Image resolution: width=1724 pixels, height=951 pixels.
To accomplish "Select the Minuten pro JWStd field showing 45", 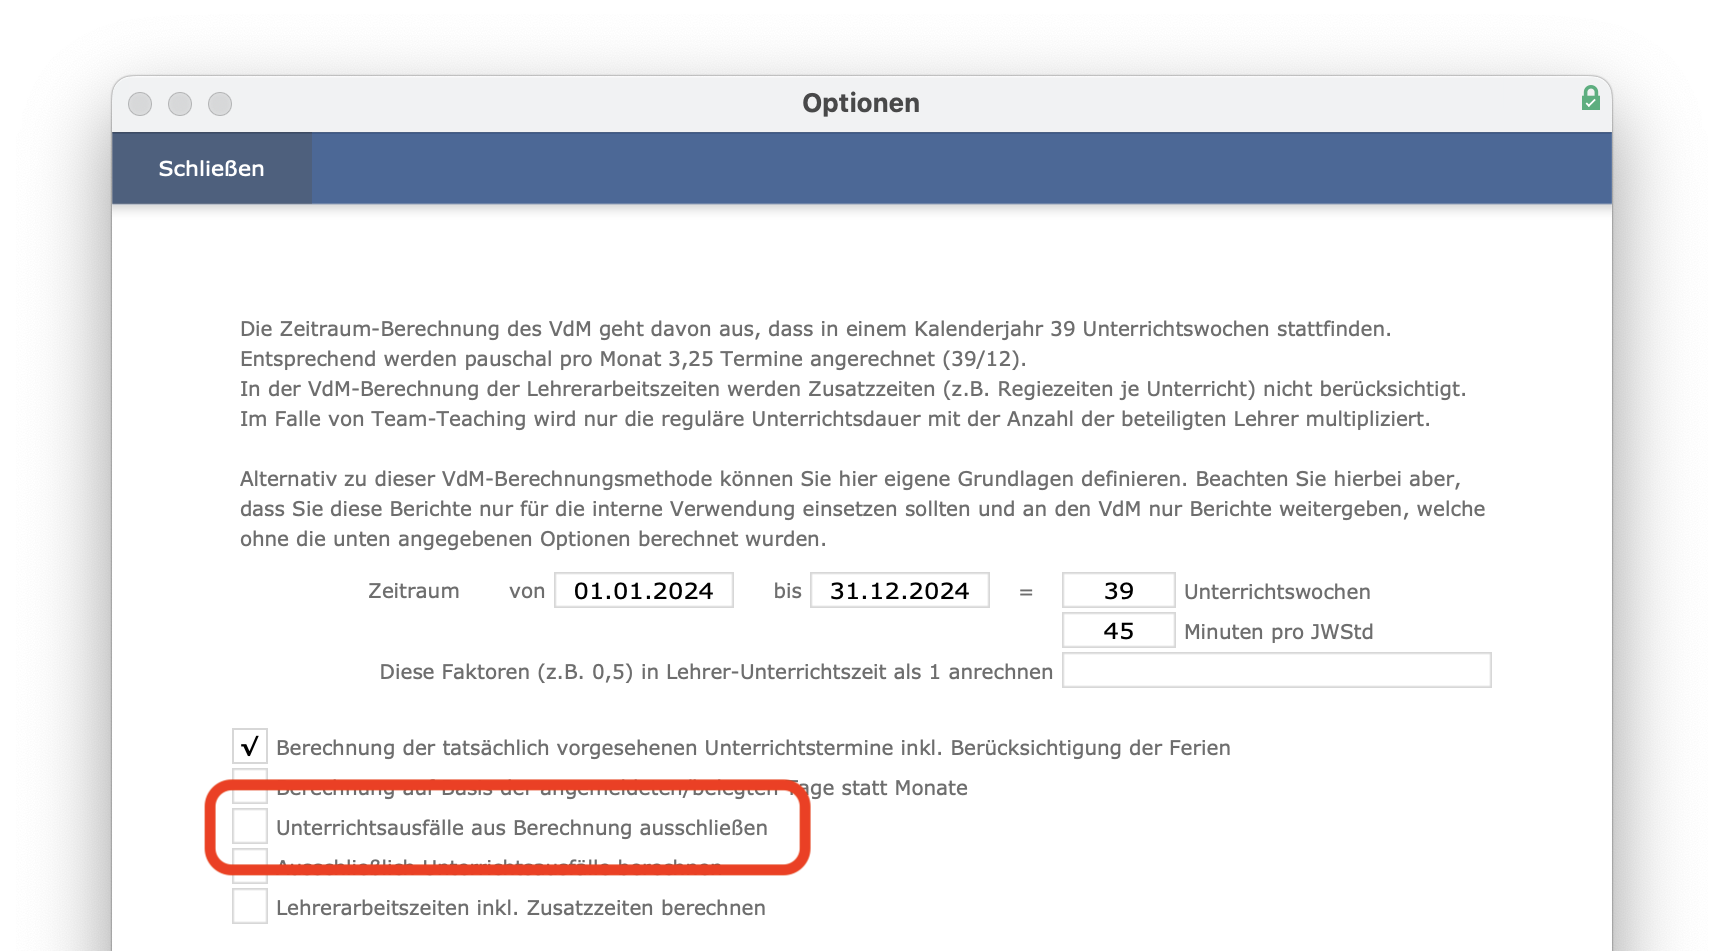I will tap(1118, 630).
